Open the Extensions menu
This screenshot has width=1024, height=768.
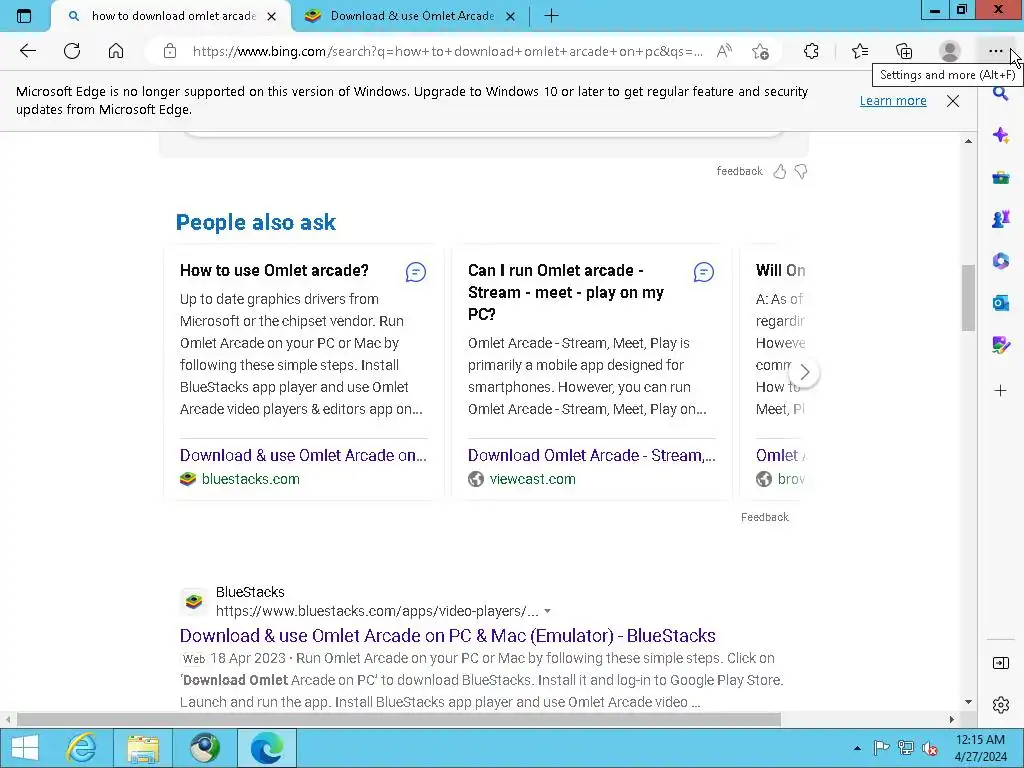point(810,51)
